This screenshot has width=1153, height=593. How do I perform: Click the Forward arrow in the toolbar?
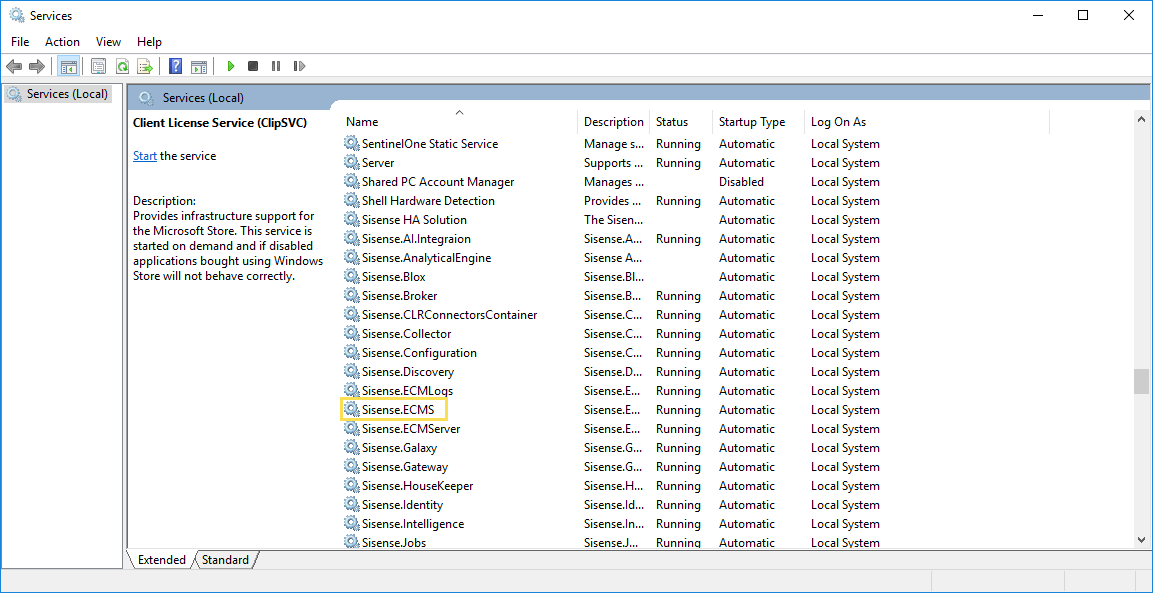coord(36,66)
